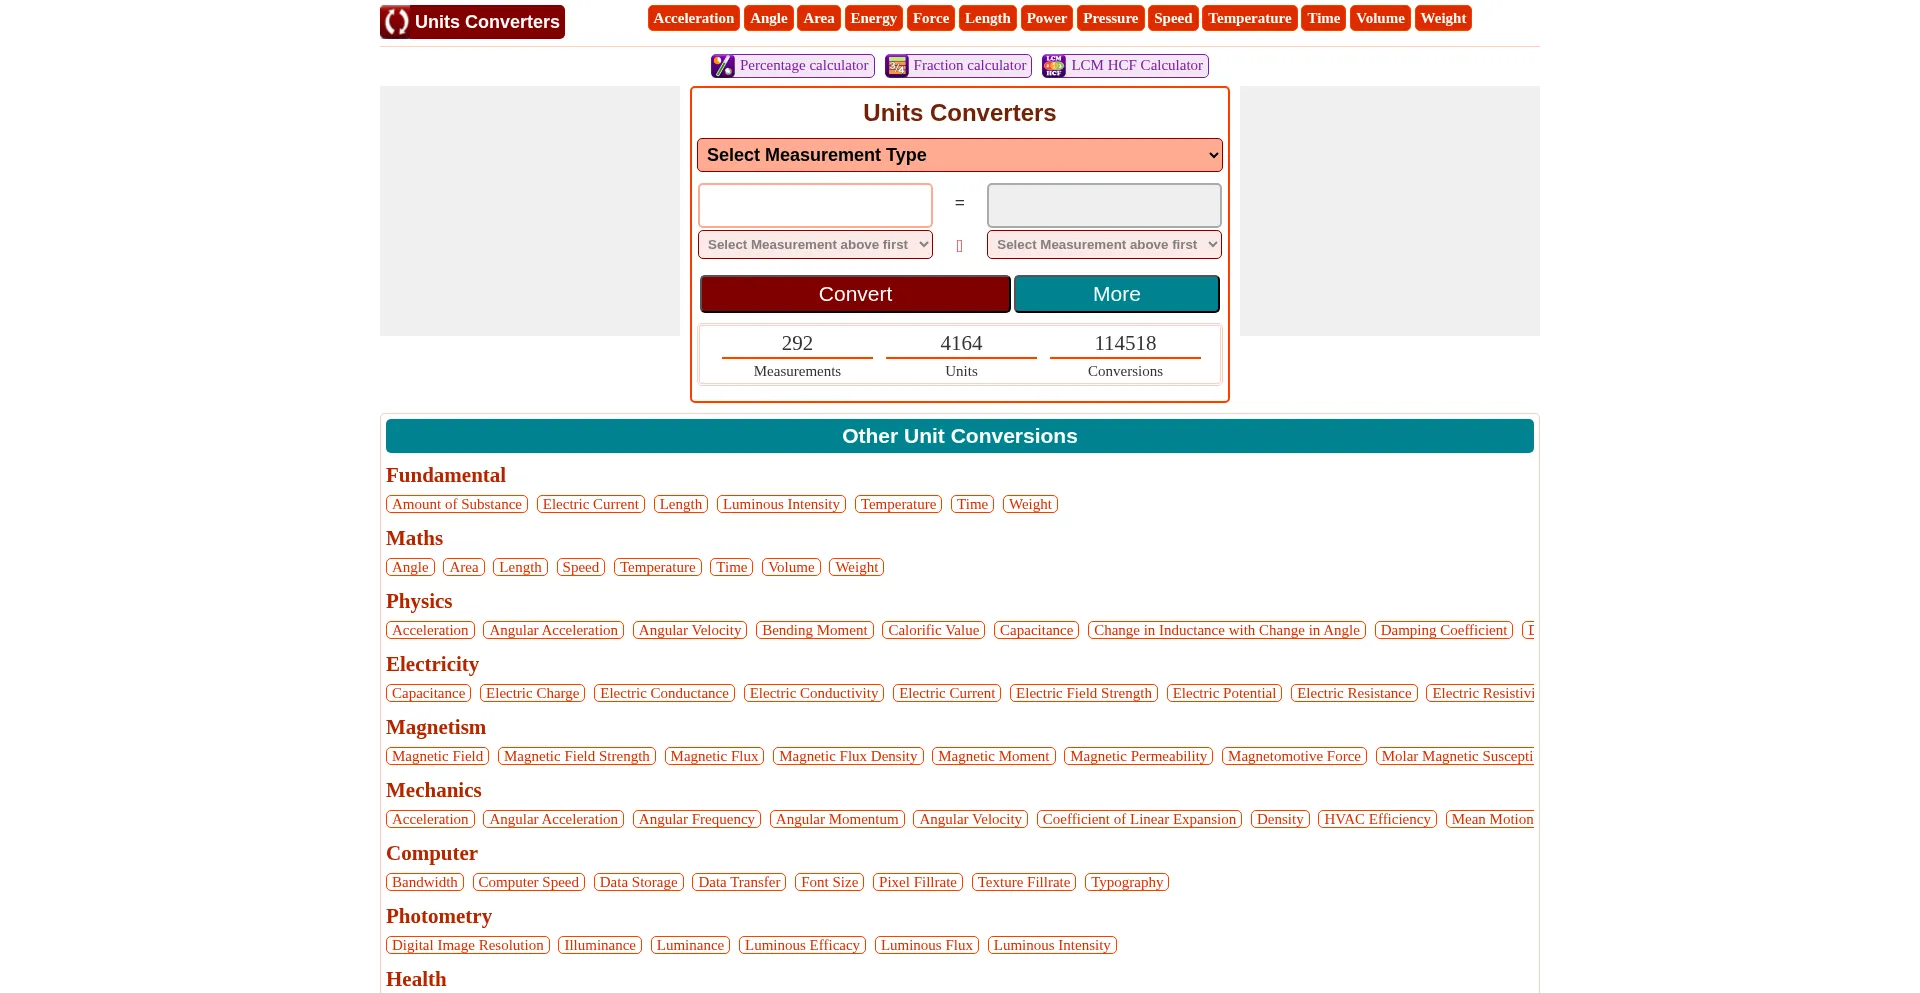Screen dimensions: 1920x993
Task: Expand the left source unit dropdown
Action: (x=815, y=245)
